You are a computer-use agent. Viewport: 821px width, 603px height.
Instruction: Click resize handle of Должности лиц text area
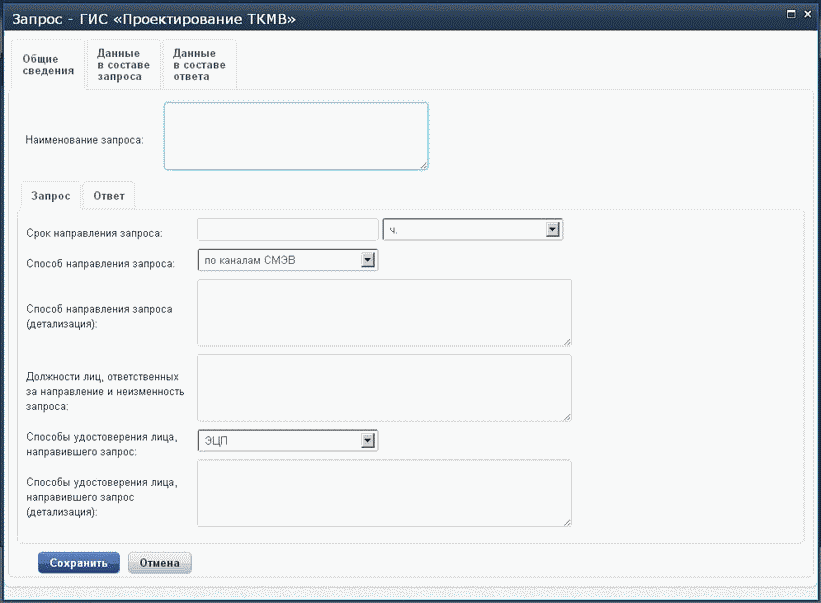[x=566, y=416]
